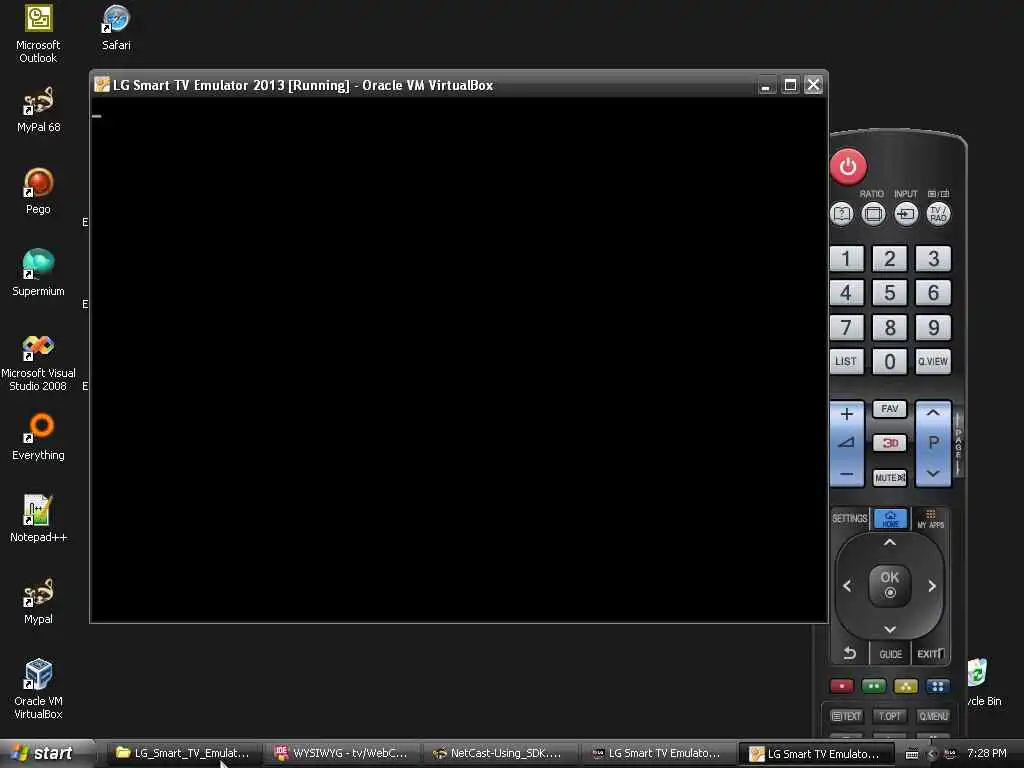This screenshot has height=768, width=1024.
Task: Go to next channel with P up arrow
Action: coord(933,413)
